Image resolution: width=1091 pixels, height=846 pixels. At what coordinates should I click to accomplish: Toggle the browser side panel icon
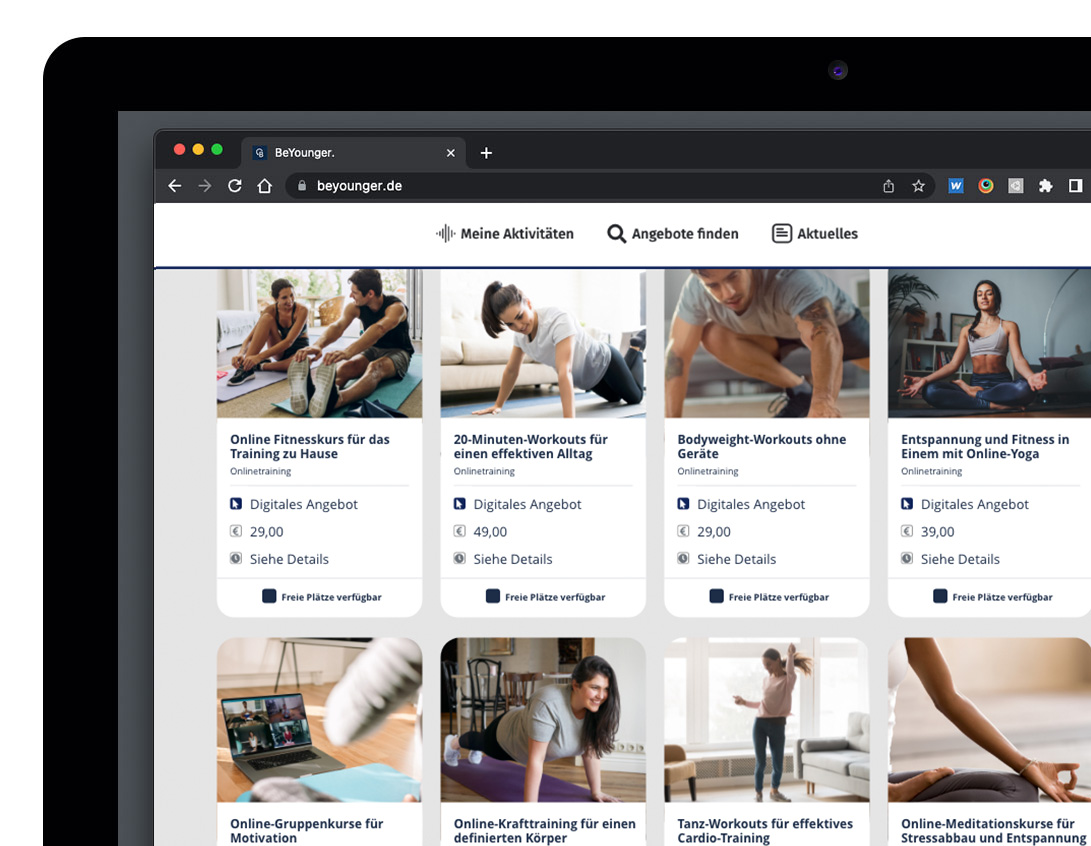point(1076,186)
